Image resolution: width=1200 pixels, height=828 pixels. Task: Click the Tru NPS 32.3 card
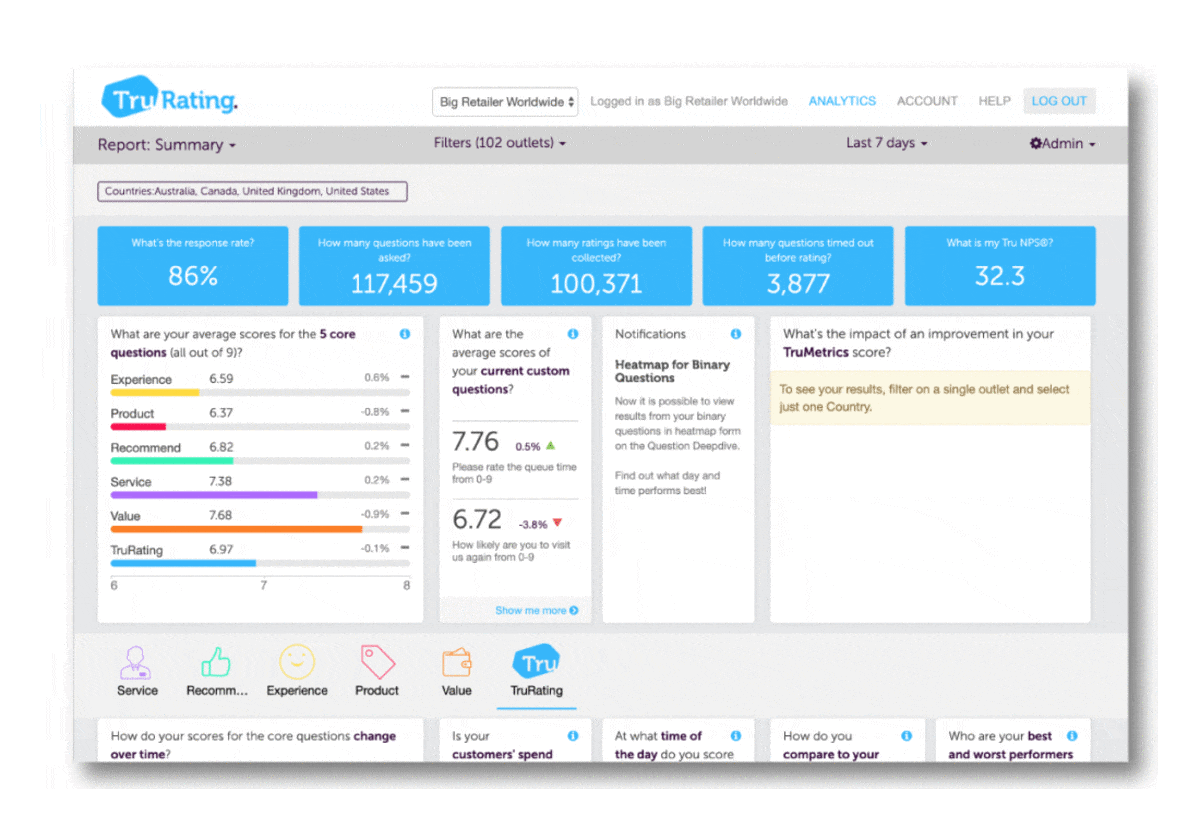click(1000, 266)
